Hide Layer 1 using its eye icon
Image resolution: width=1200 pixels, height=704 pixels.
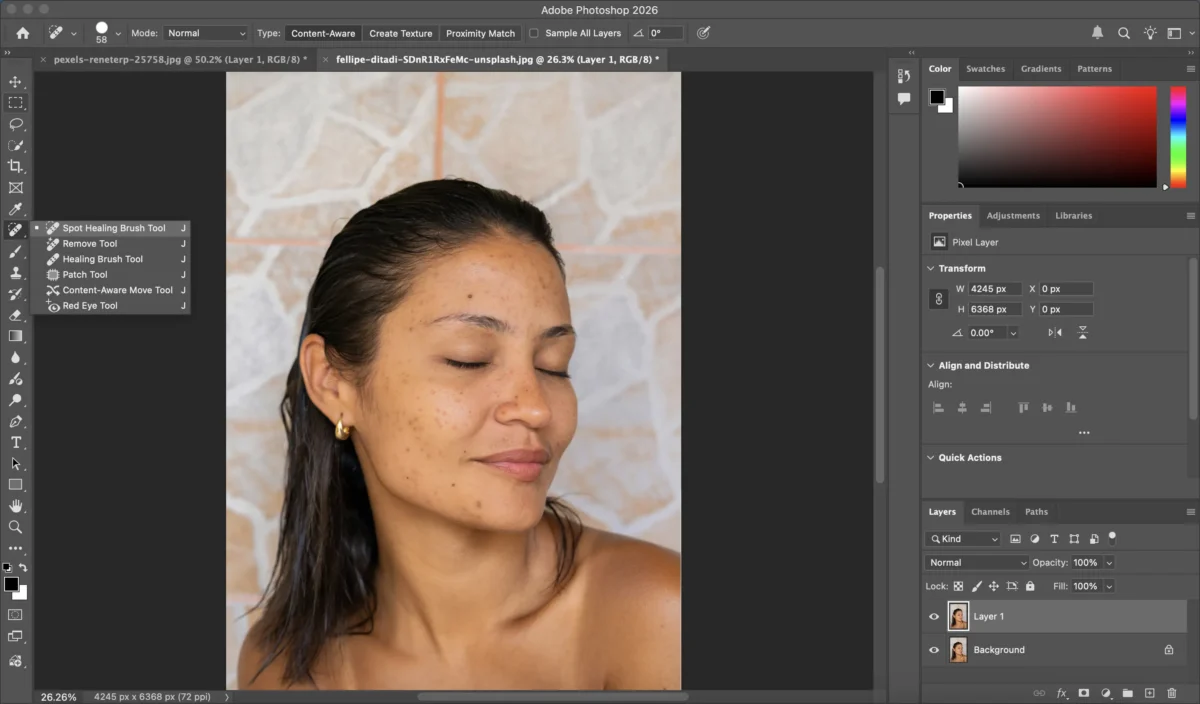pos(934,617)
